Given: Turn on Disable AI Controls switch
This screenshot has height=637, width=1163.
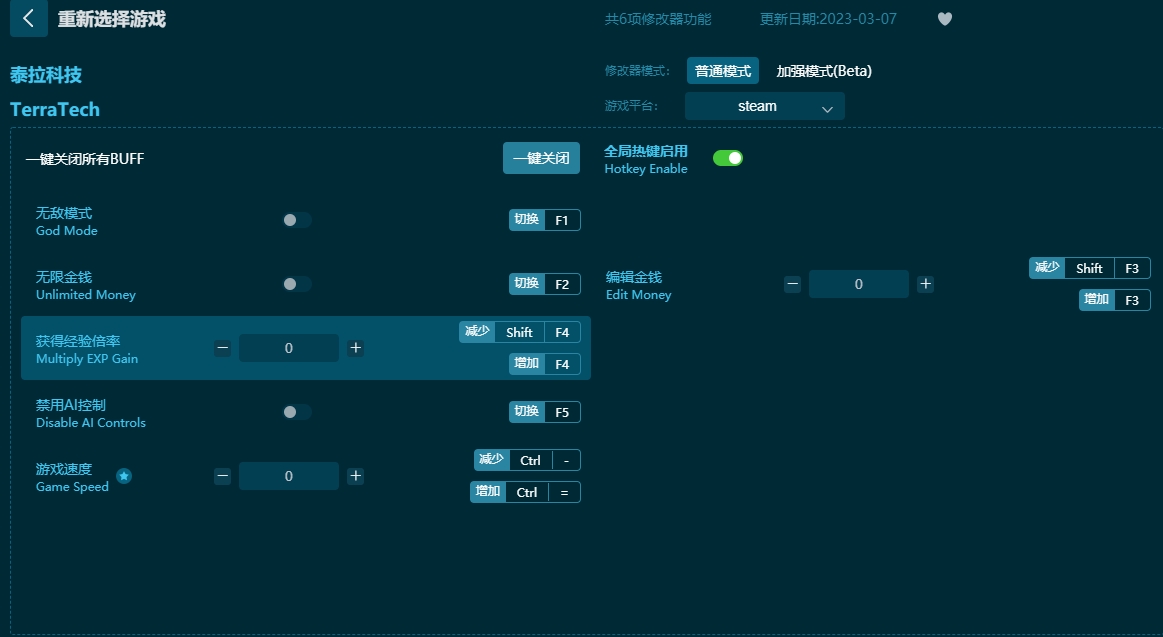Looking at the screenshot, I should [x=296, y=412].
